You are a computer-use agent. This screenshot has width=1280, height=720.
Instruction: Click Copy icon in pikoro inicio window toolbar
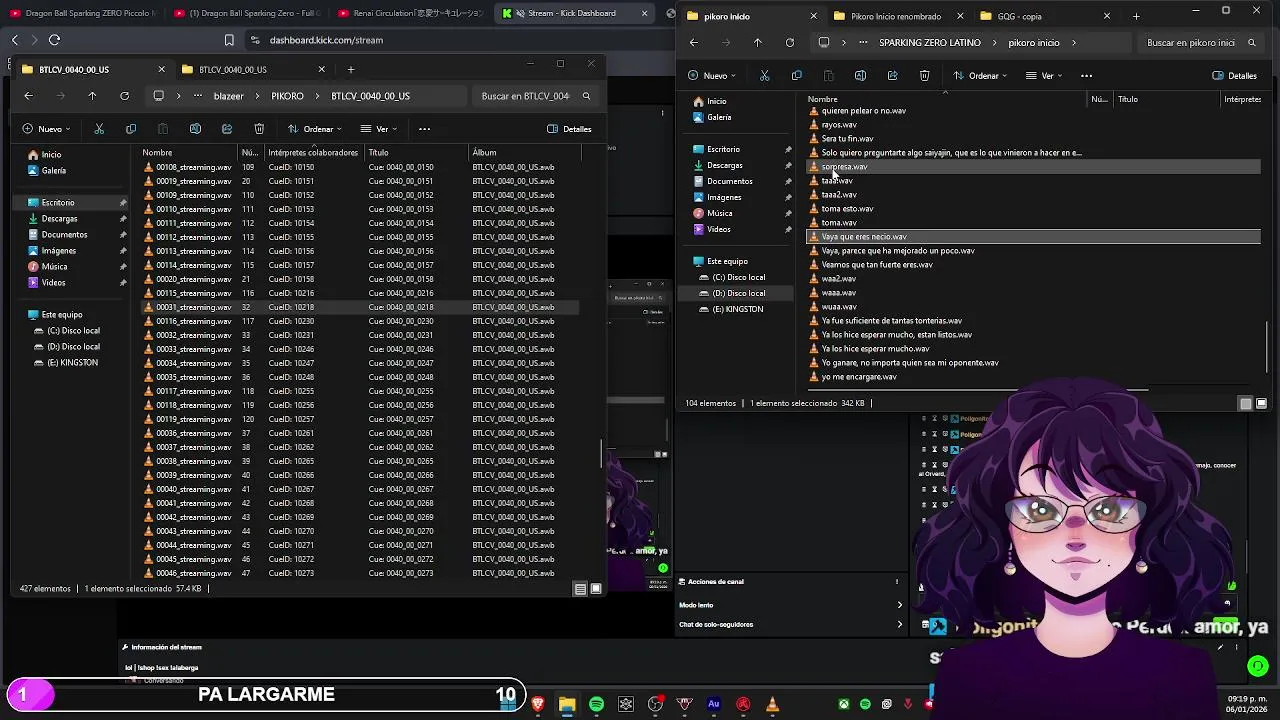797,76
